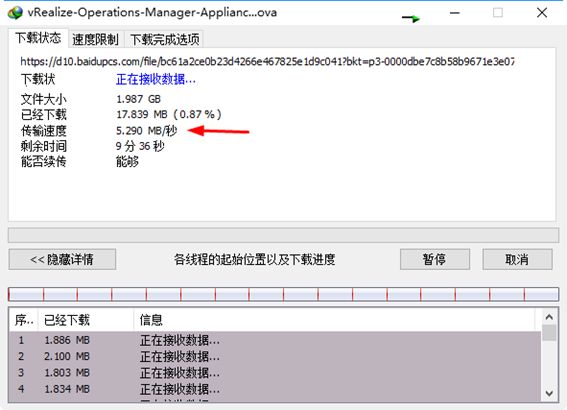
Task: Click the 序.. column header
Action: (x=24, y=320)
